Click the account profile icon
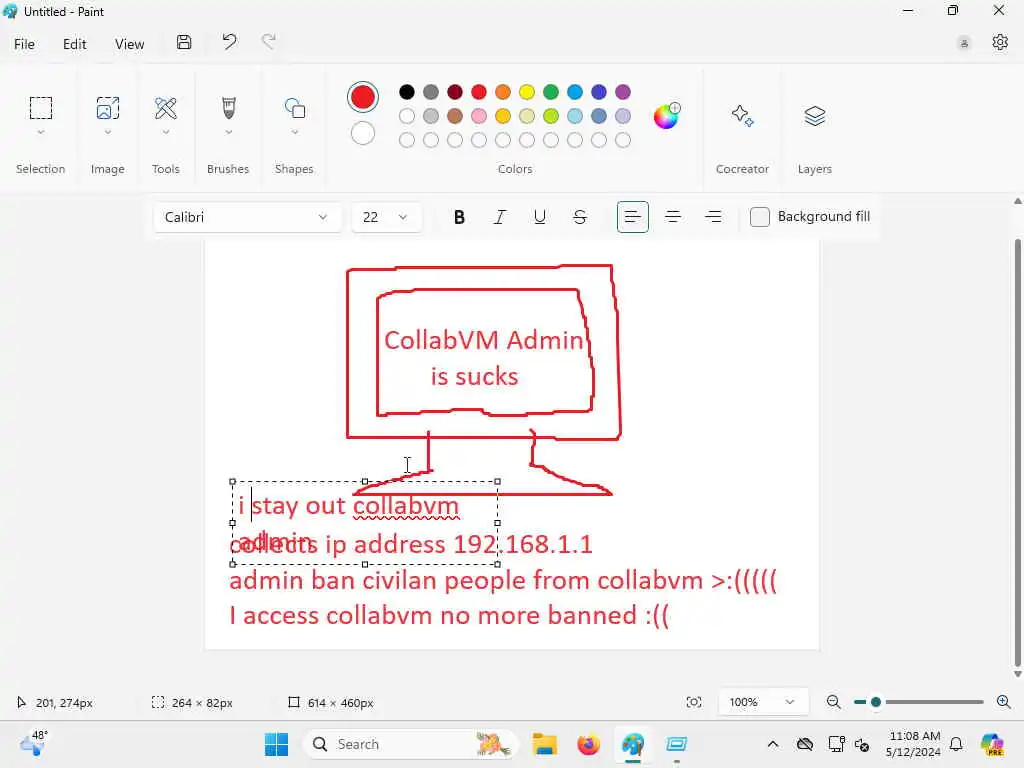 pos(964,44)
